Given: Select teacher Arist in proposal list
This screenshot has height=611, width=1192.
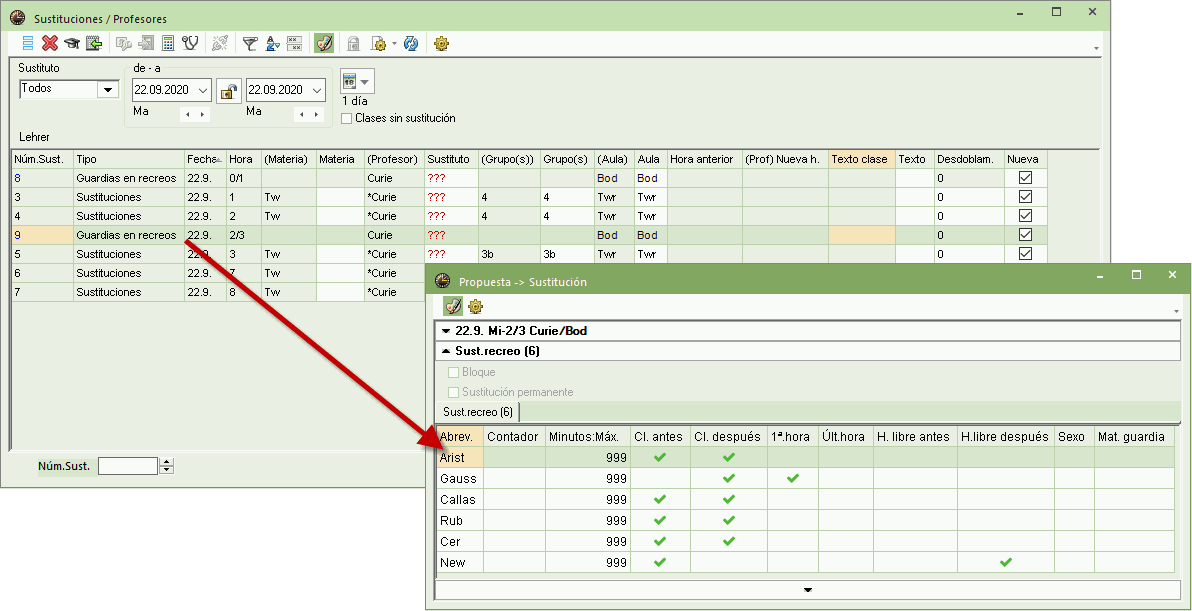Looking at the screenshot, I should (x=458, y=457).
